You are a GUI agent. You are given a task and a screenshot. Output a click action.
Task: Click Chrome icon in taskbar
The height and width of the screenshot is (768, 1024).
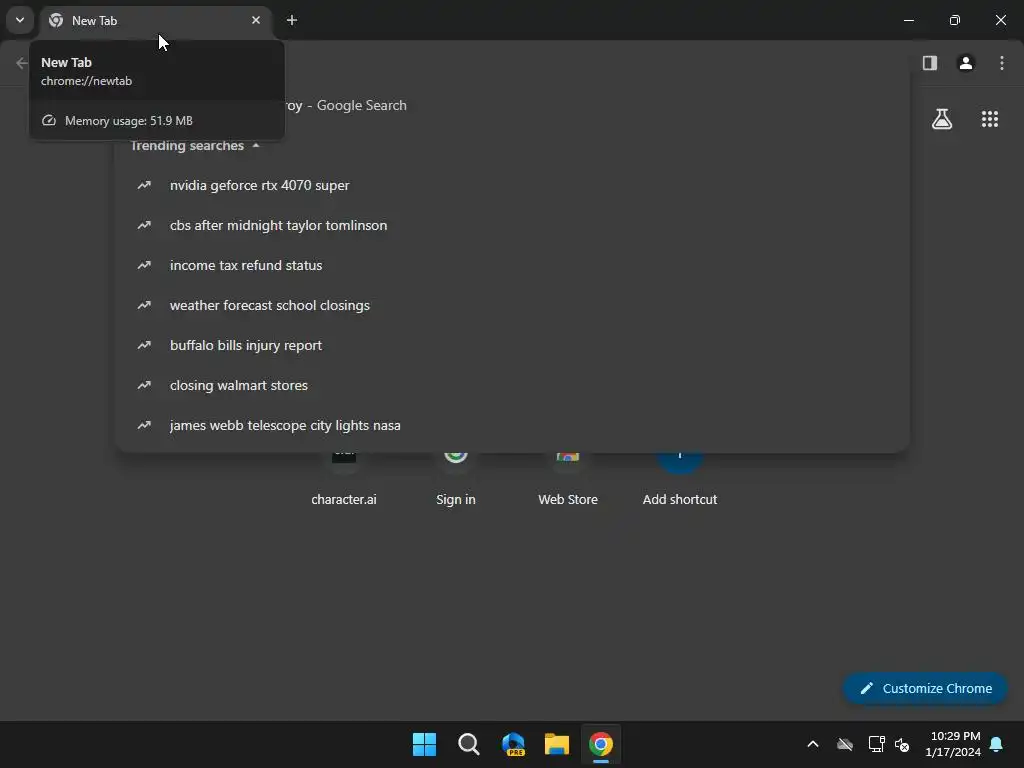point(601,744)
